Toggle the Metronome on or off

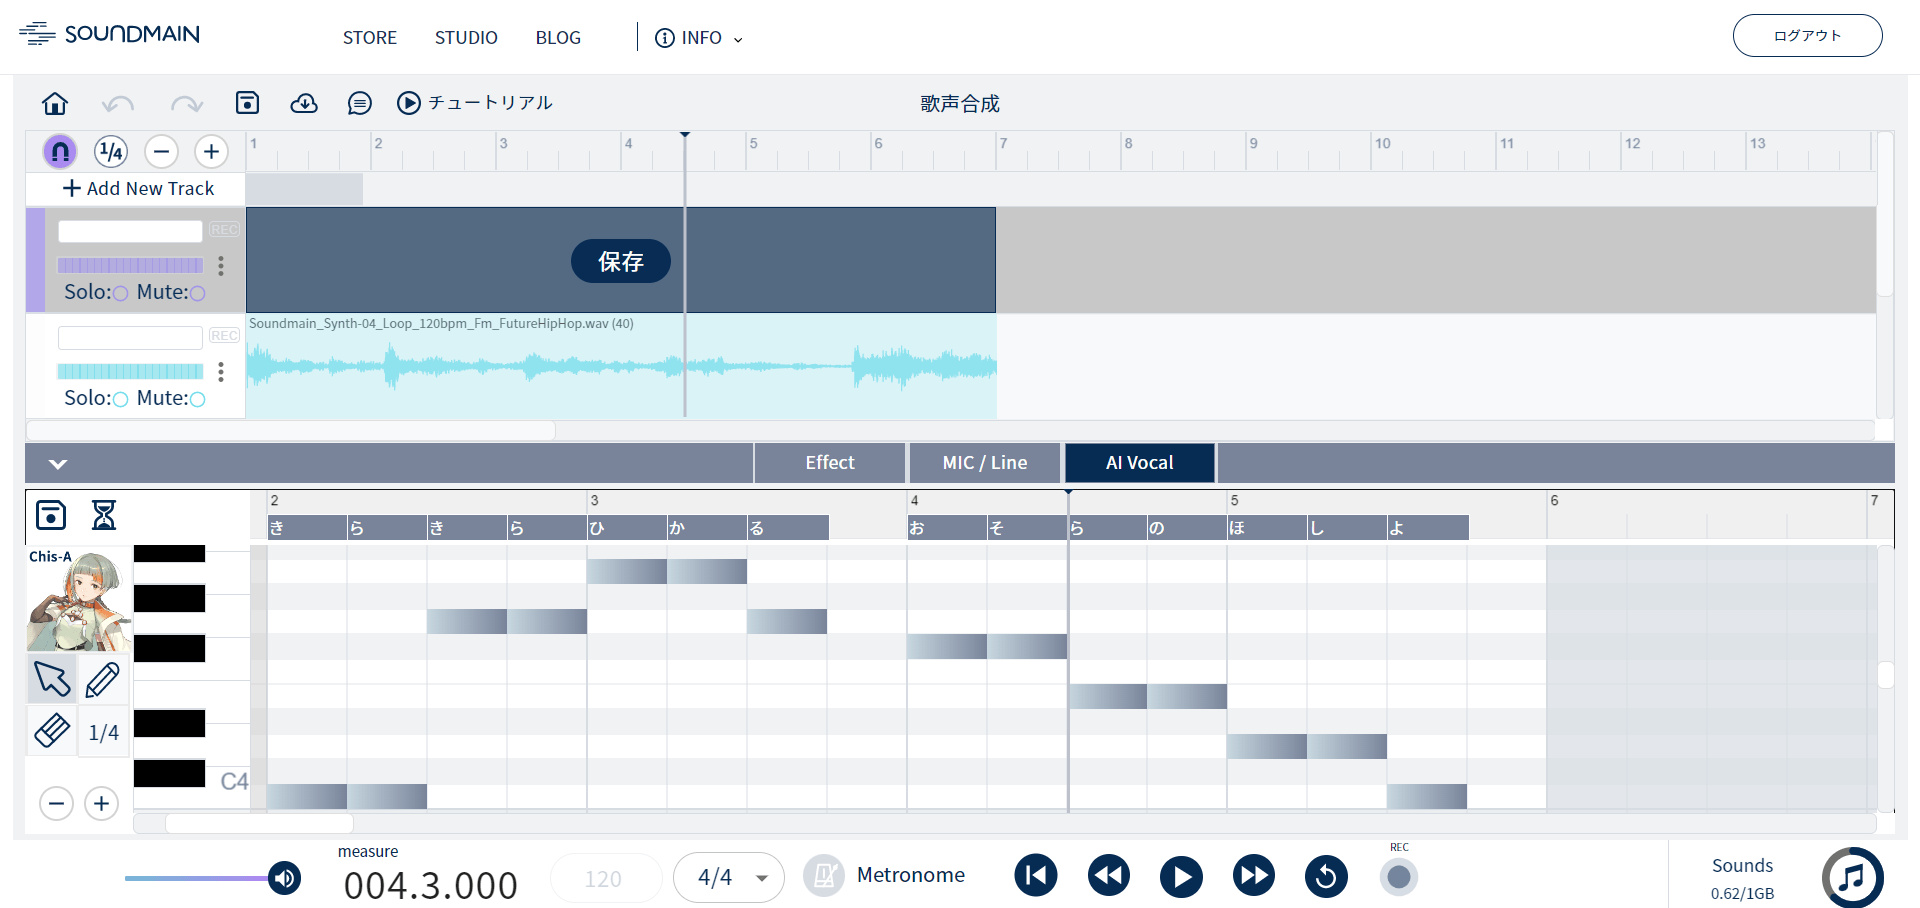coord(824,876)
